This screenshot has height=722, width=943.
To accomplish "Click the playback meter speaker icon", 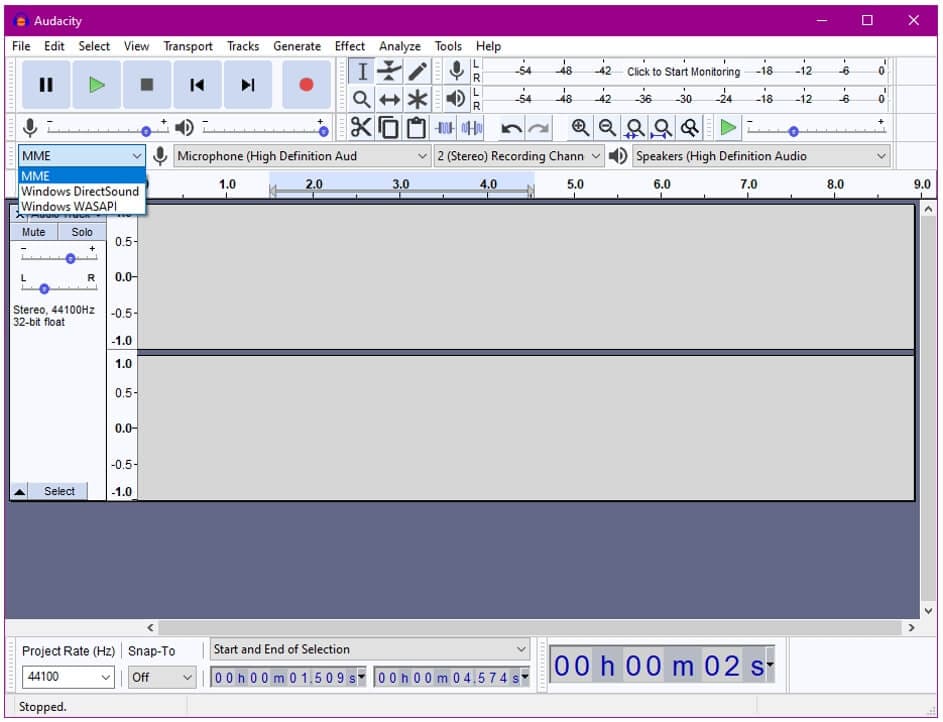I will [x=456, y=99].
